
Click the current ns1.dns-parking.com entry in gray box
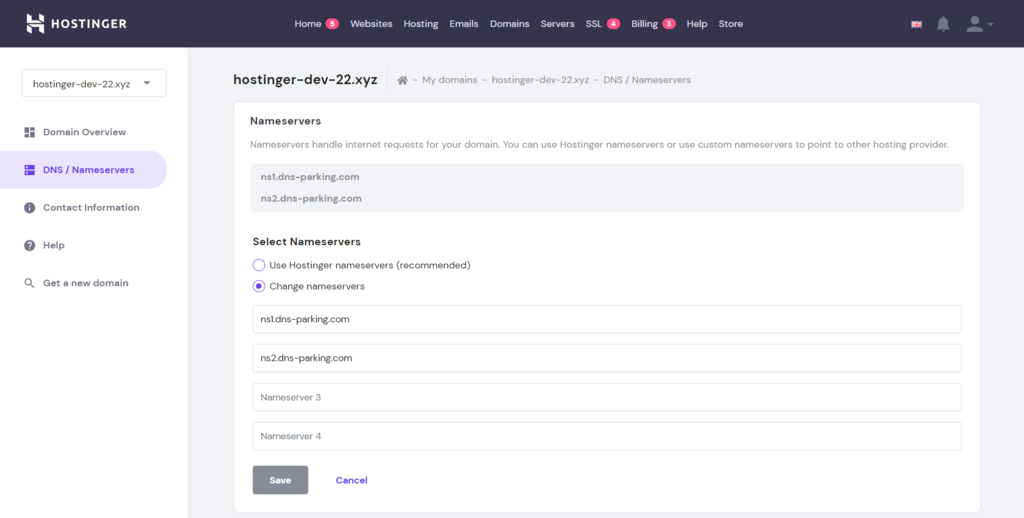tap(310, 177)
